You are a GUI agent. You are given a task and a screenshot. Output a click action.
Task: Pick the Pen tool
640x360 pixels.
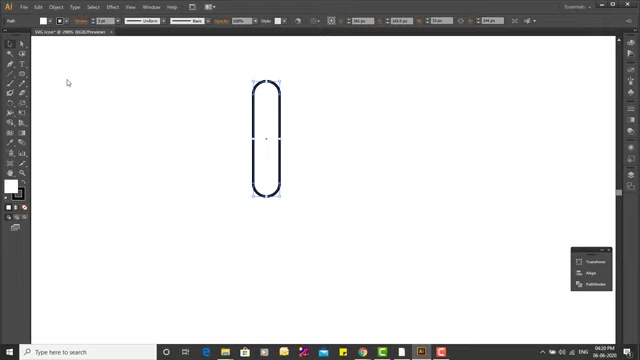tap(10, 64)
